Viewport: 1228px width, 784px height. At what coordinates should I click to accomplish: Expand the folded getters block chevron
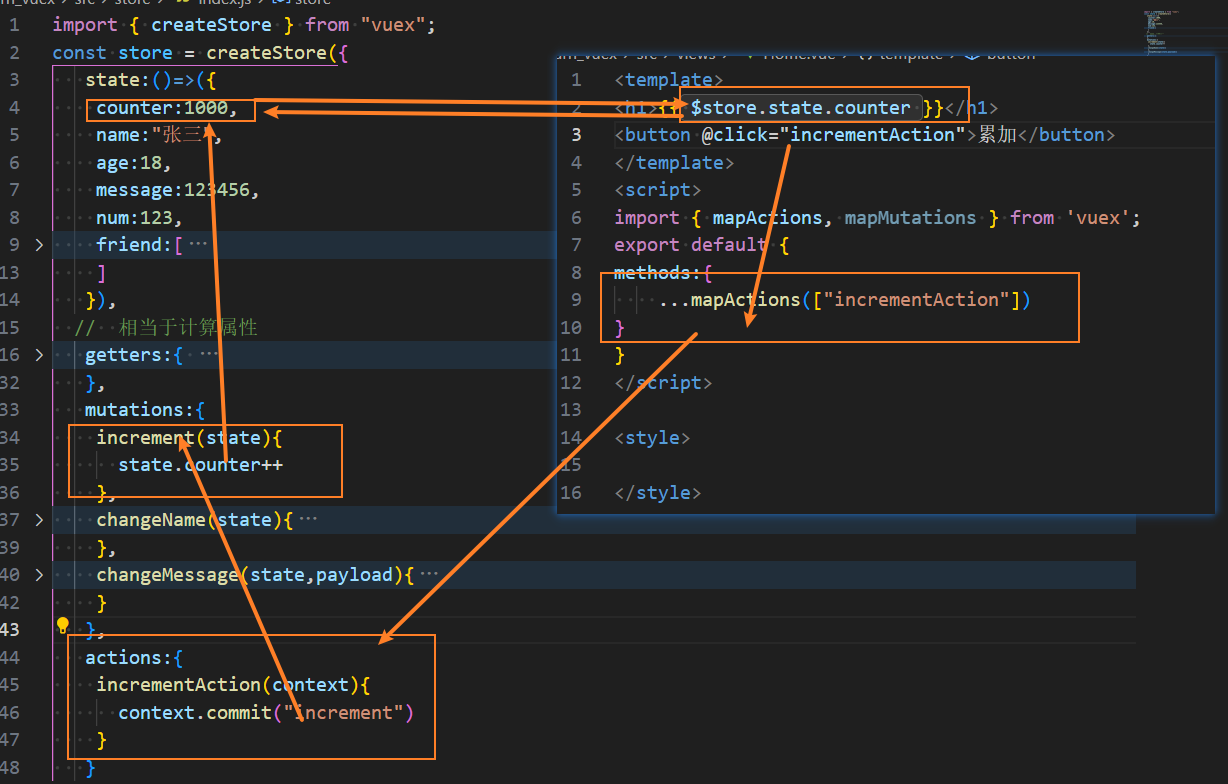click(x=39, y=354)
